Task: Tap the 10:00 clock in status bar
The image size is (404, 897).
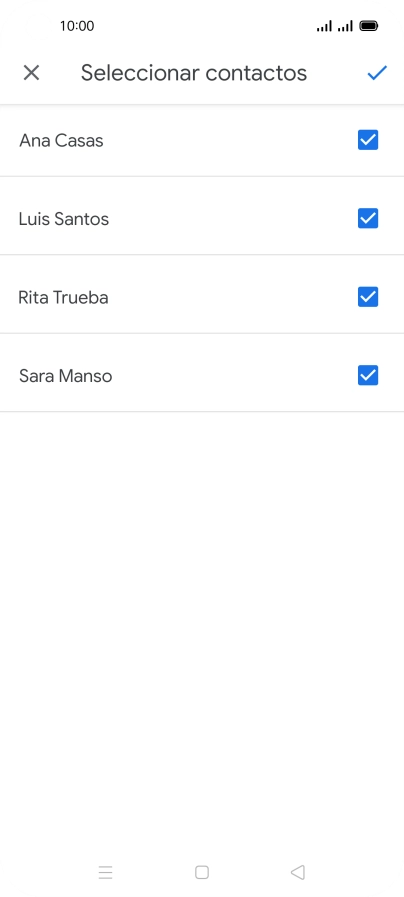Action: 77,26
